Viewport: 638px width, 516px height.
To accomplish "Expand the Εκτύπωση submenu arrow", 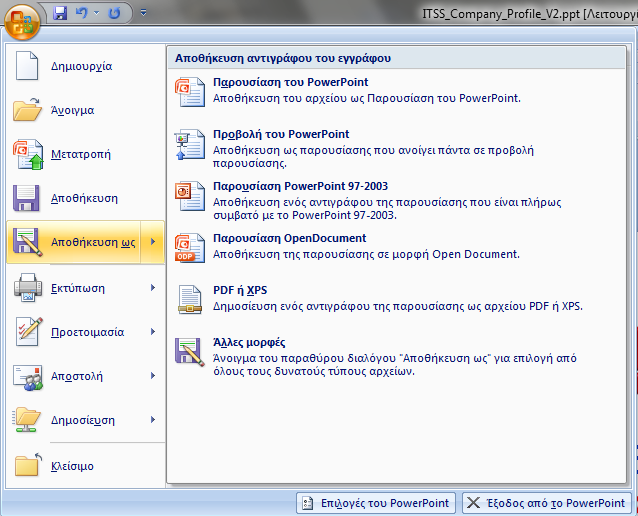I will tap(153, 288).
